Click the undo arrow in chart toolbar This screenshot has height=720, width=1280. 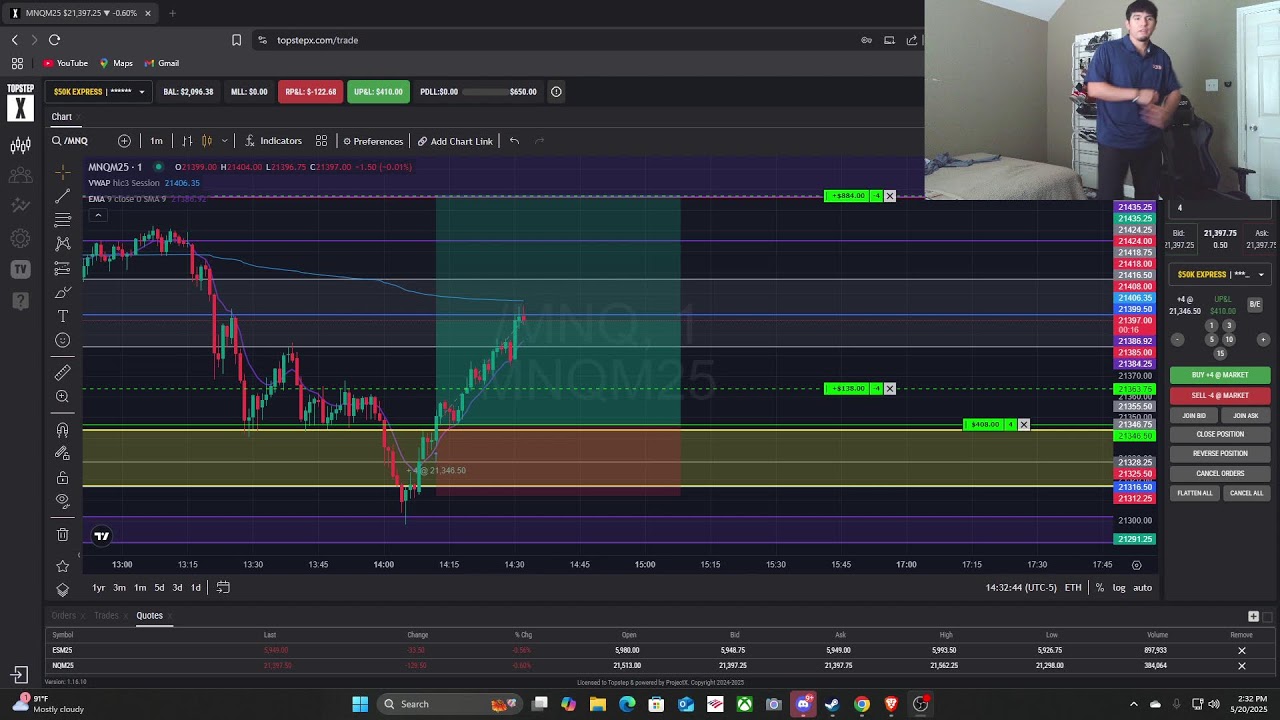click(x=514, y=141)
